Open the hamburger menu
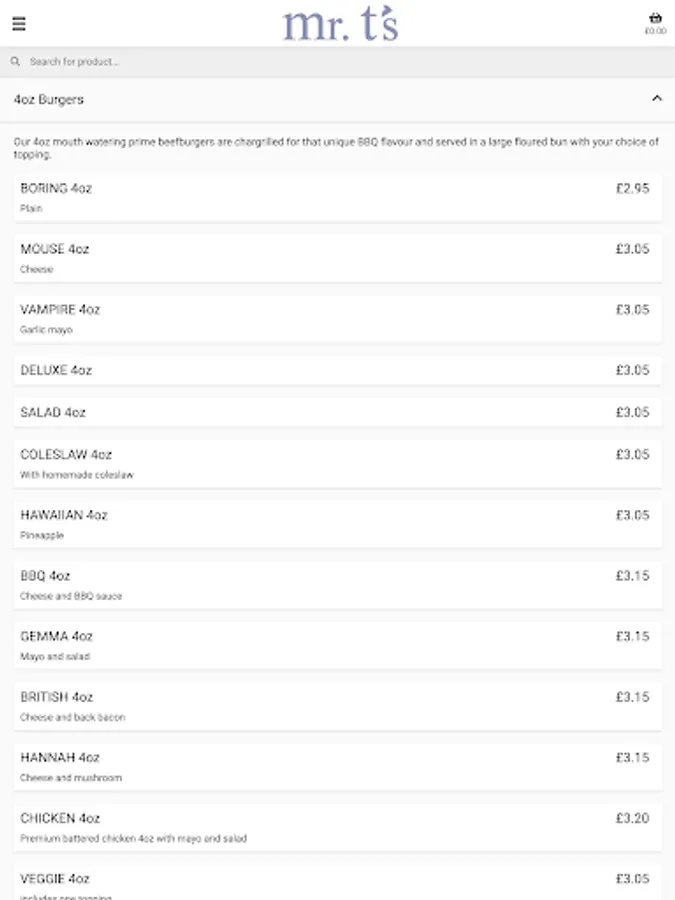 (x=19, y=24)
